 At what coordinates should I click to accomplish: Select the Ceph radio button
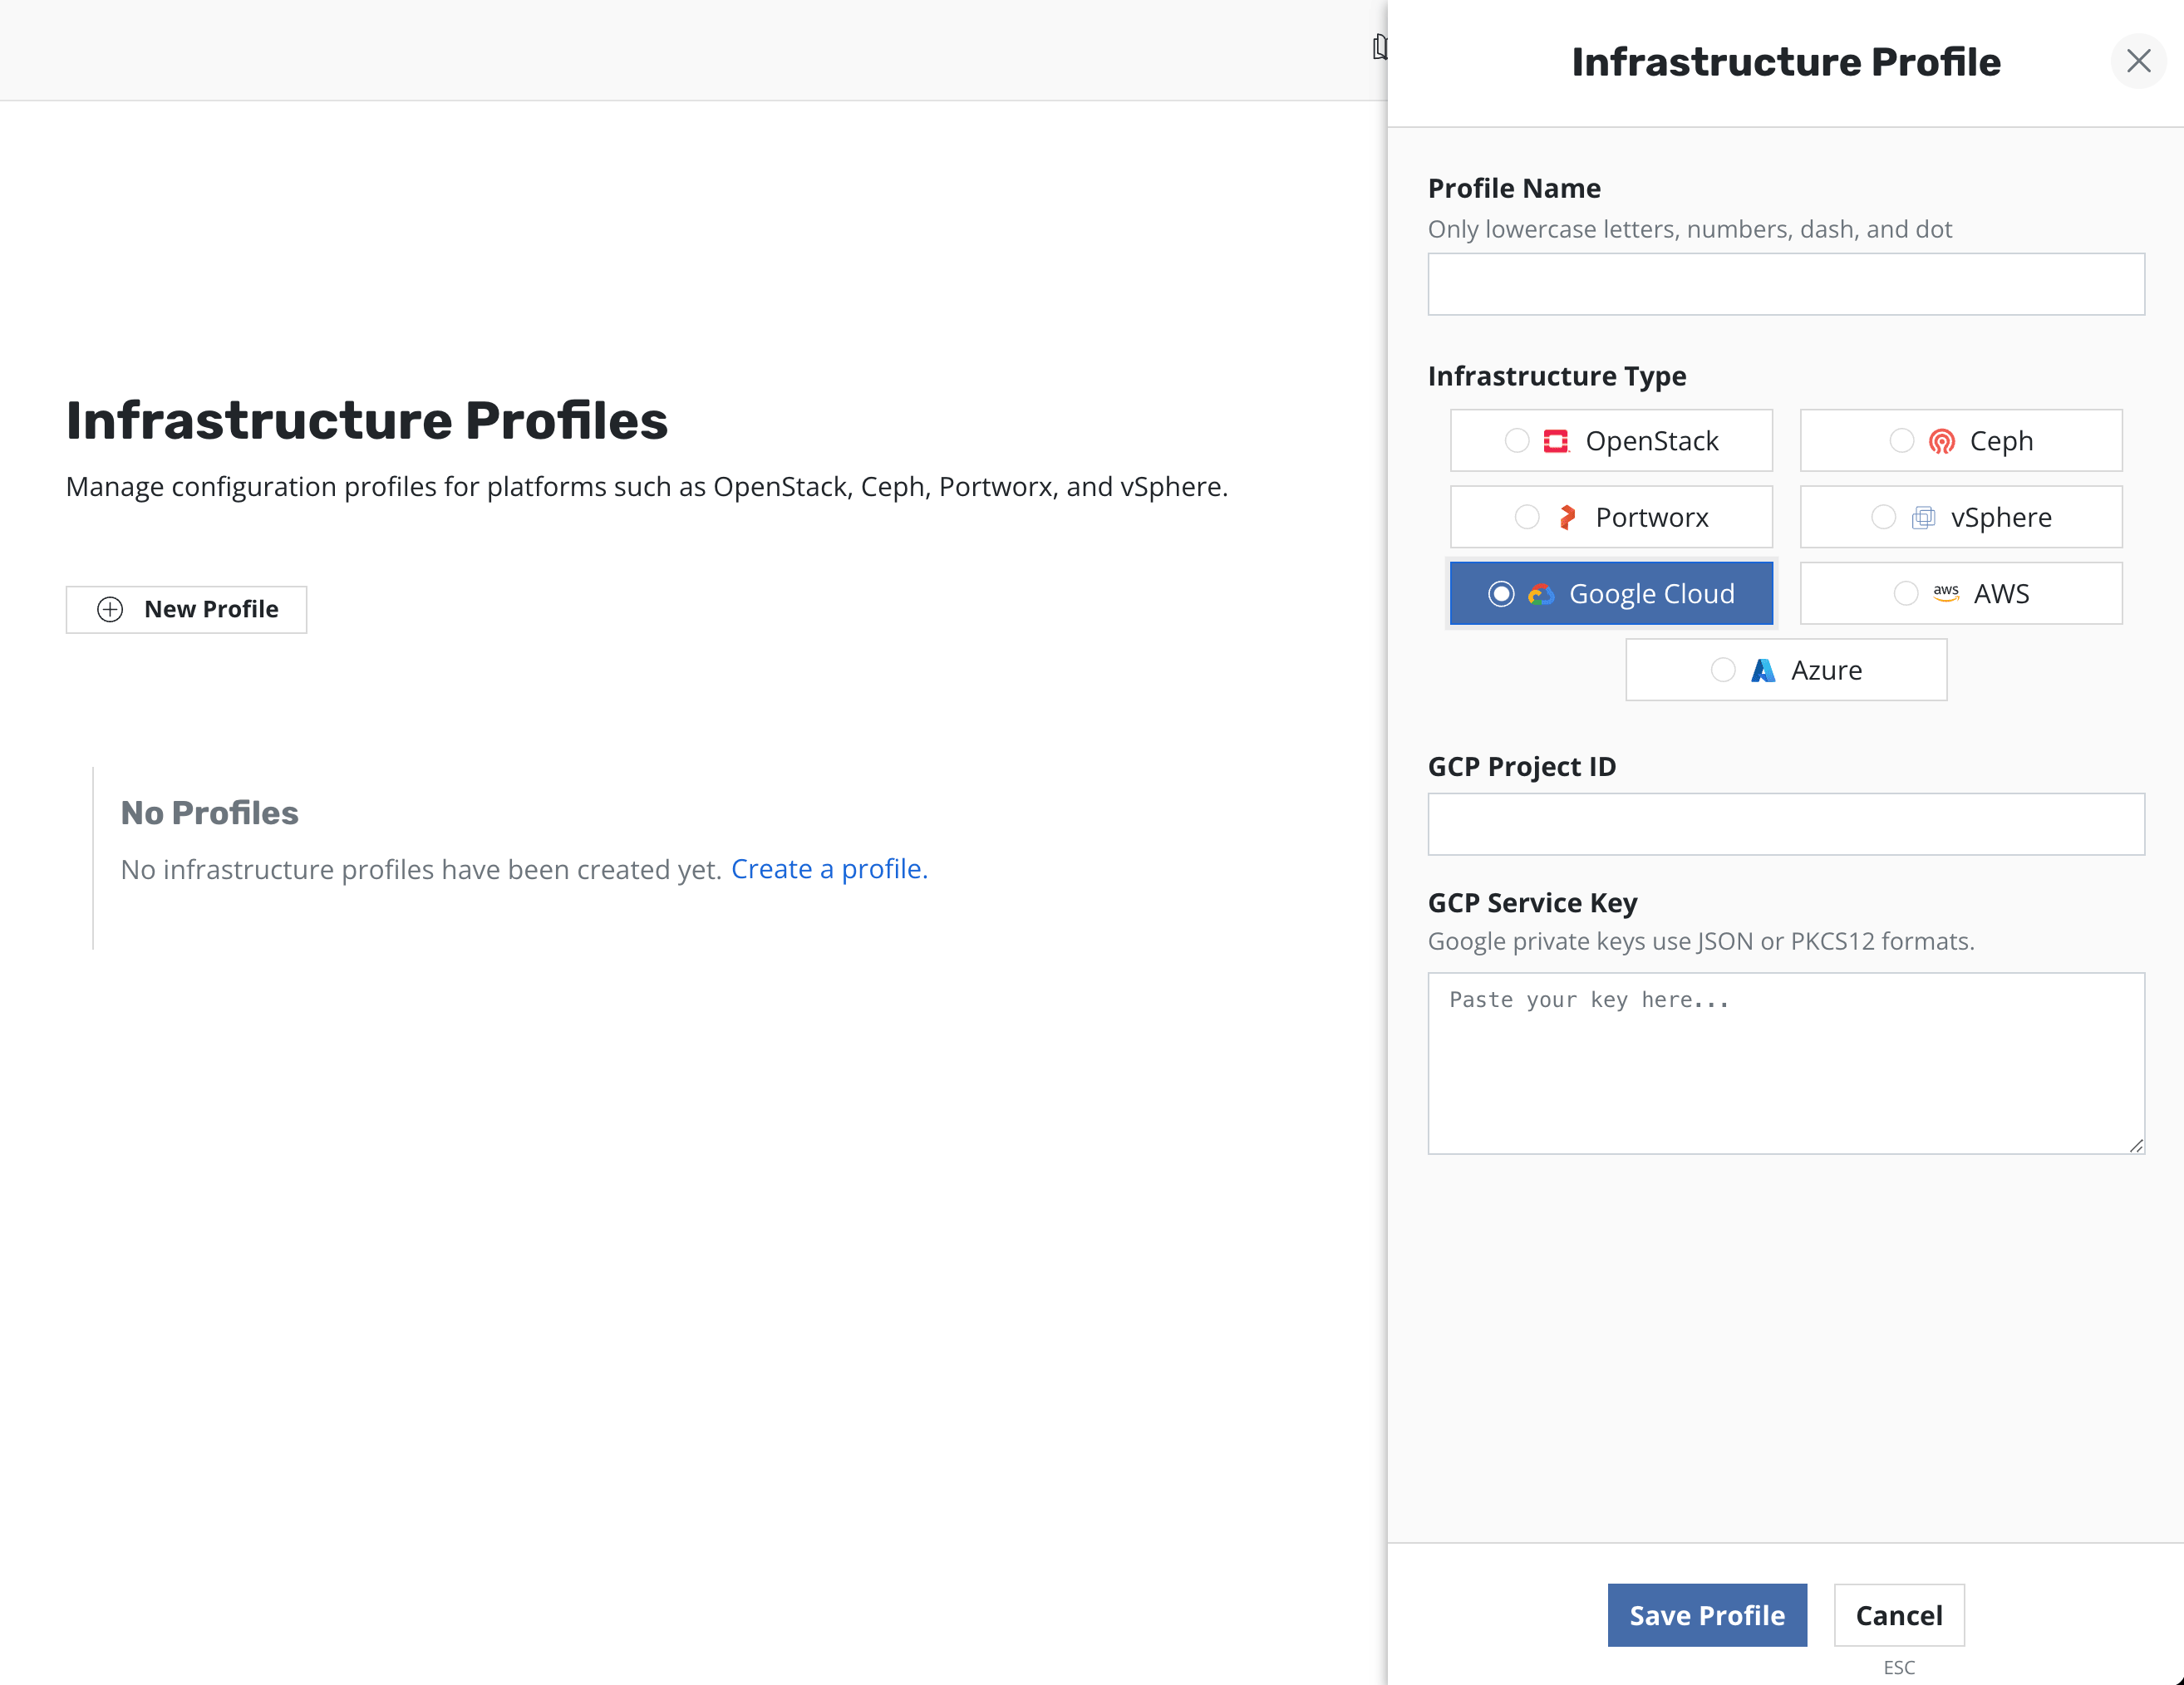pyautogui.click(x=1901, y=441)
